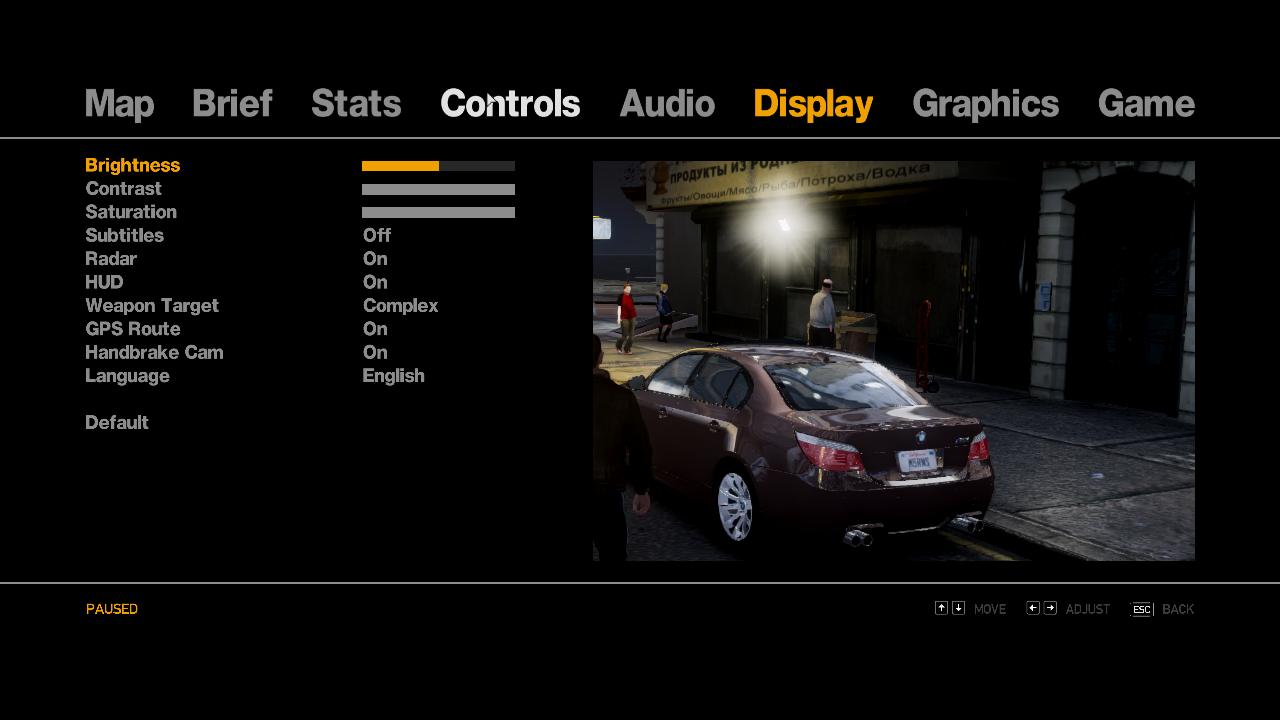Reset settings with the Default button
This screenshot has width=1280, height=720.
(117, 423)
